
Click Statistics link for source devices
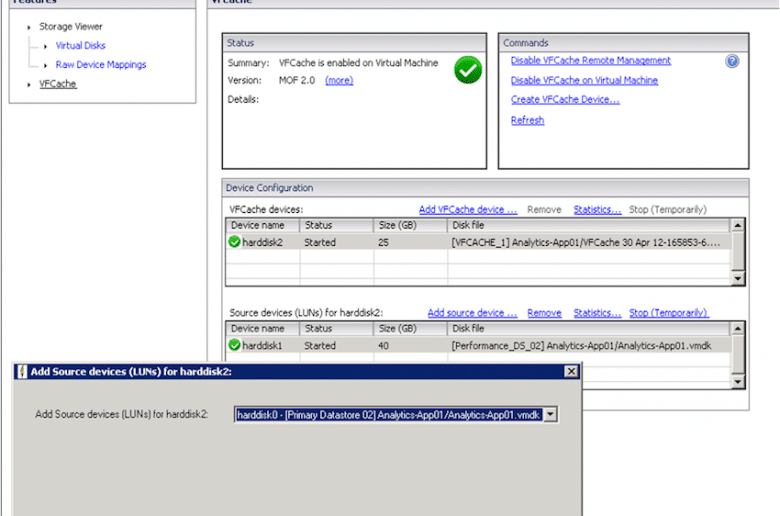click(597, 312)
